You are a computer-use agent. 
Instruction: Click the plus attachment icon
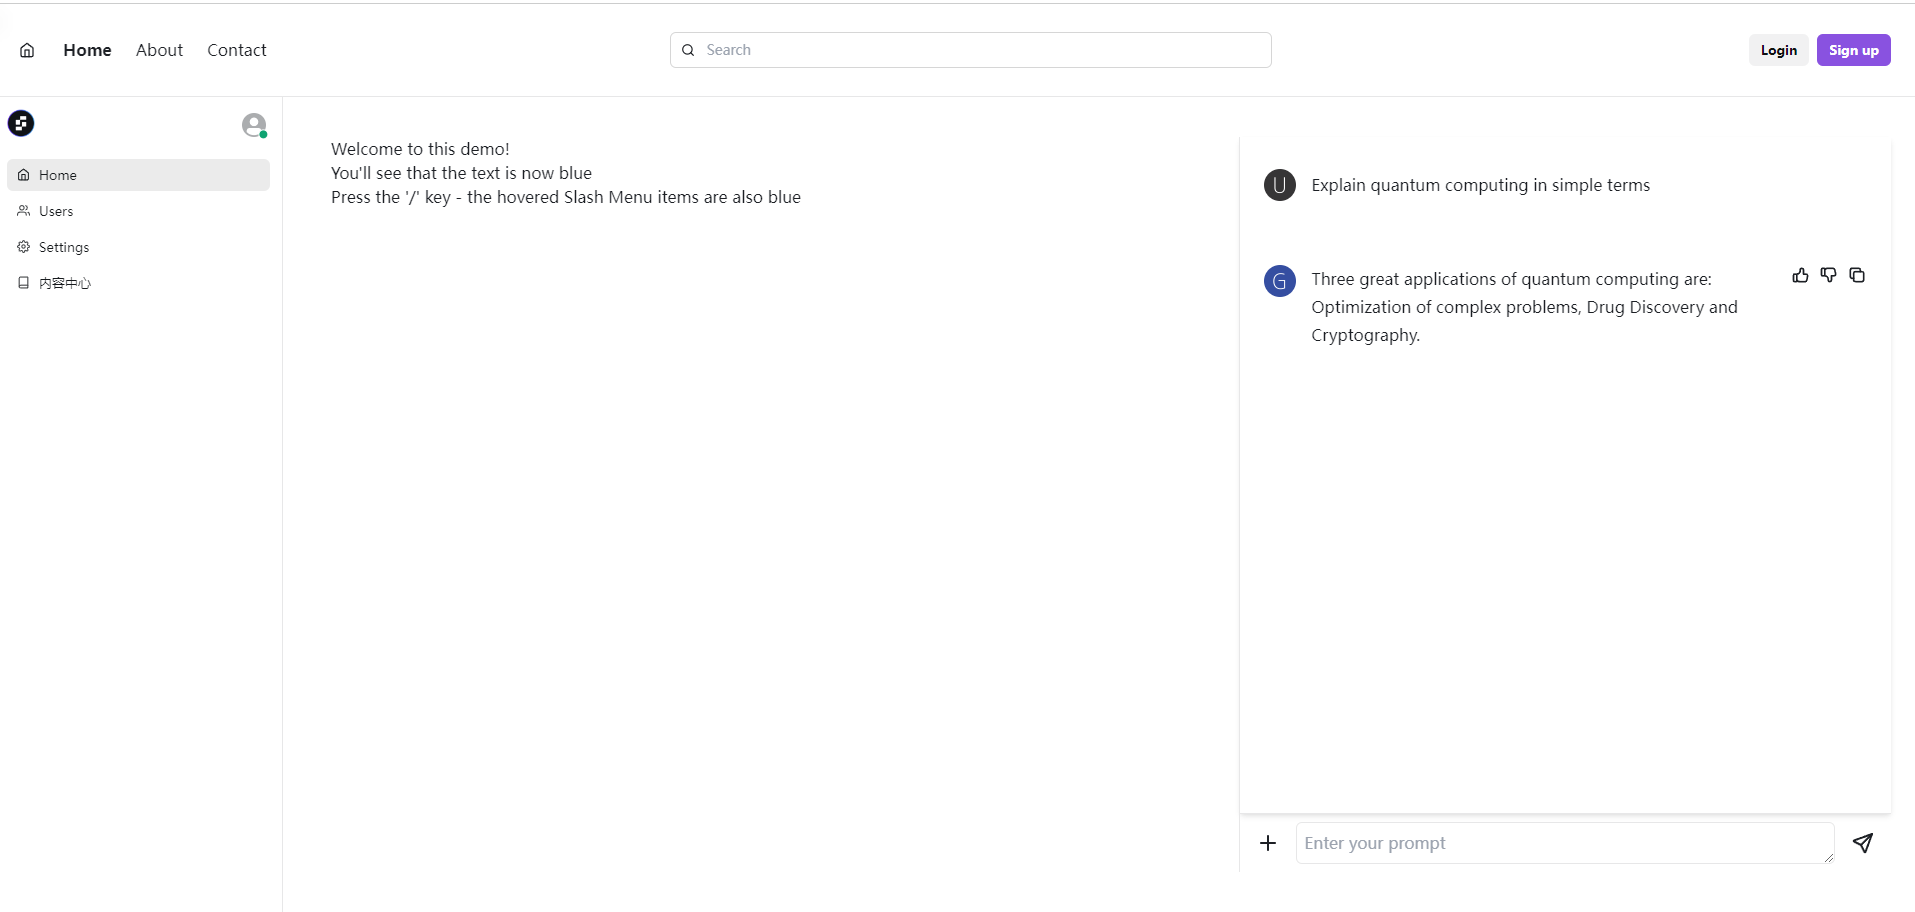1268,843
